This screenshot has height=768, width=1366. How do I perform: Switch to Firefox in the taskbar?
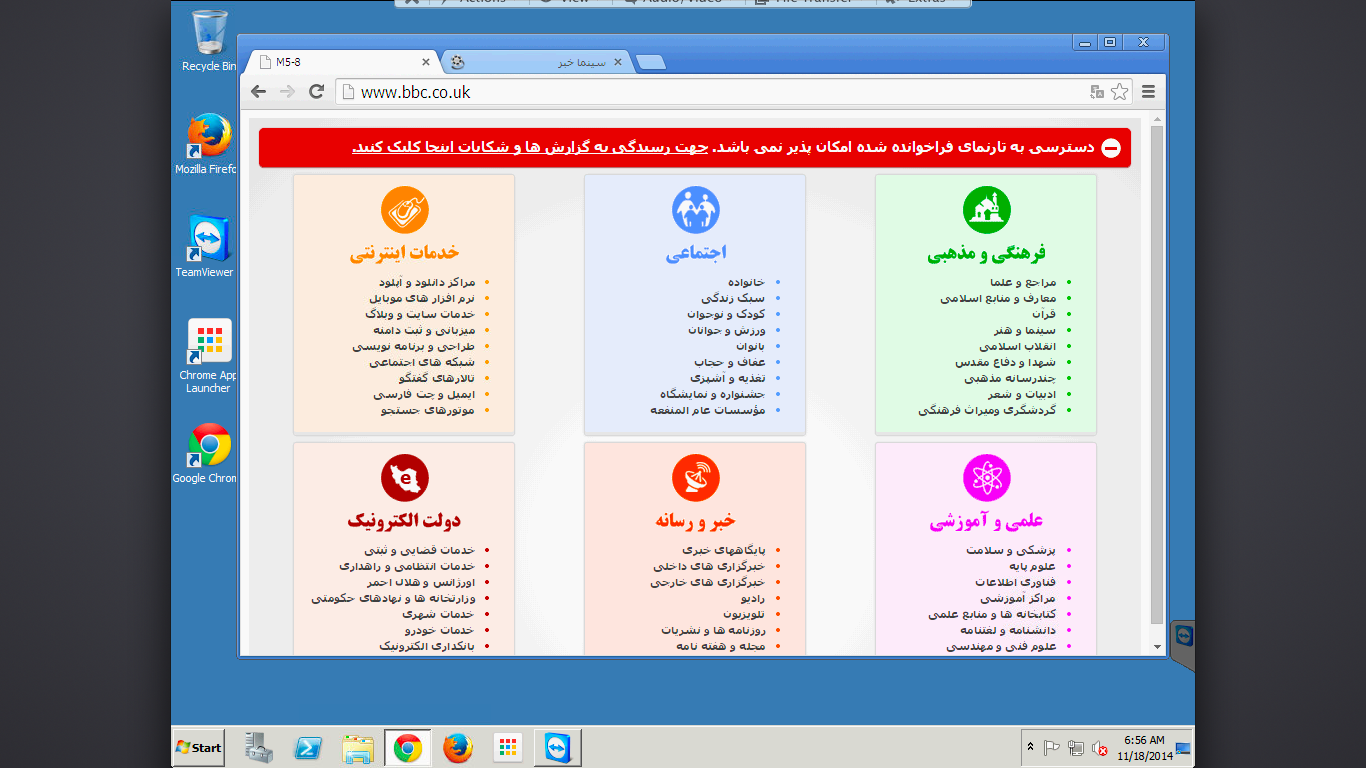tap(458, 747)
